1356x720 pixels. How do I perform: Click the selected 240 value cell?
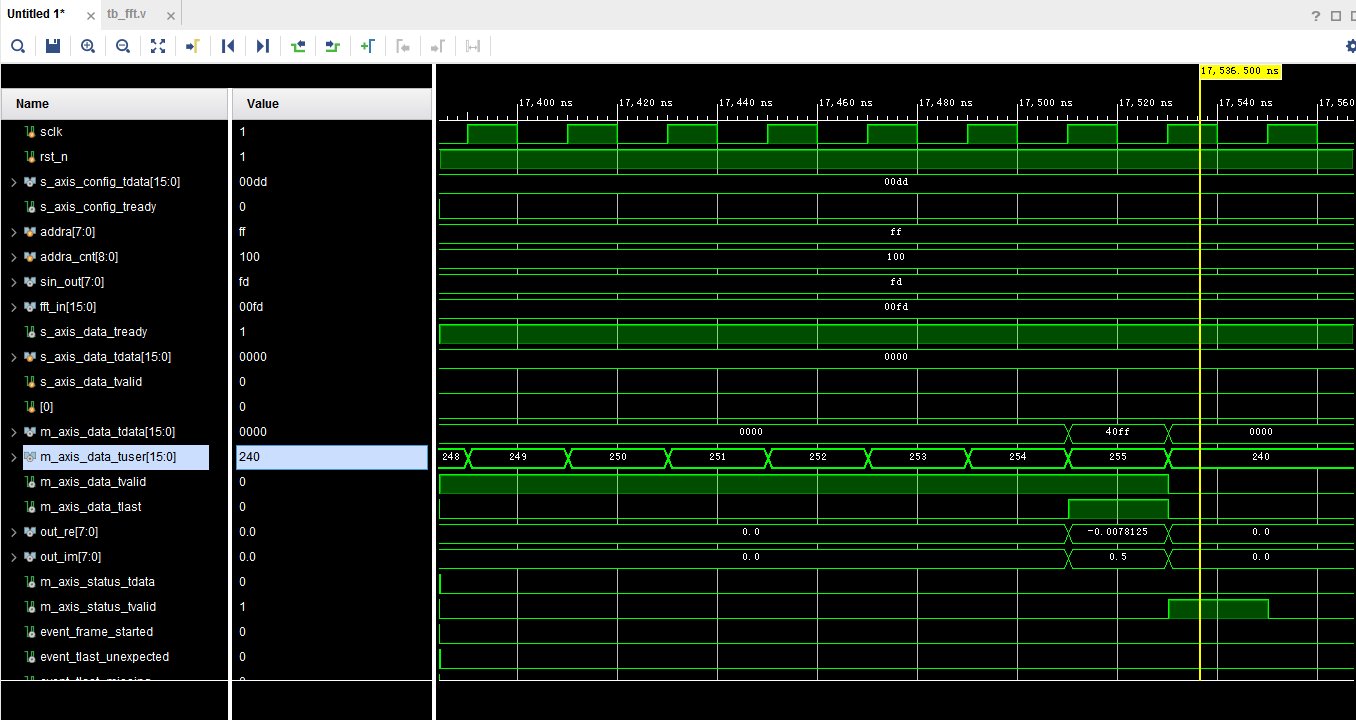(x=332, y=457)
